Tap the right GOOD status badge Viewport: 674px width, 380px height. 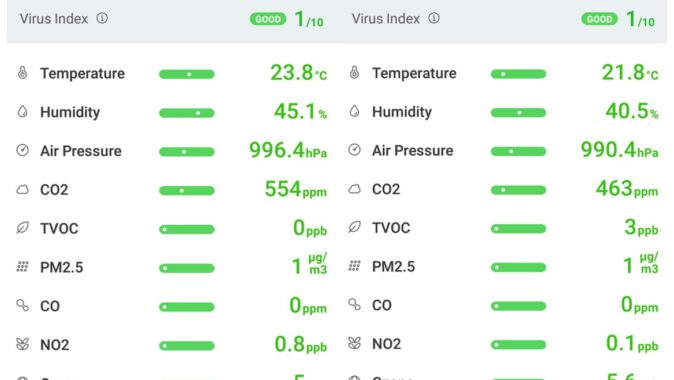coord(599,19)
